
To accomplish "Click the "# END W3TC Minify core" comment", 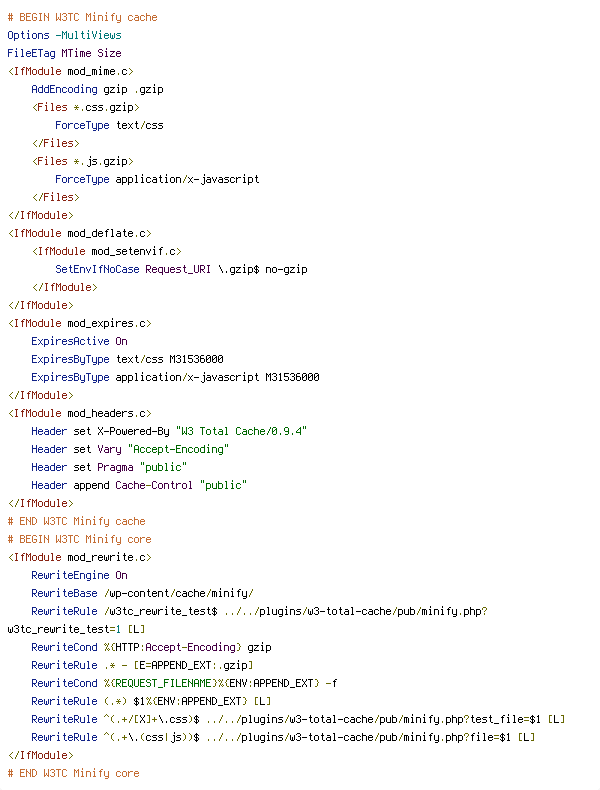I will tap(73, 773).
